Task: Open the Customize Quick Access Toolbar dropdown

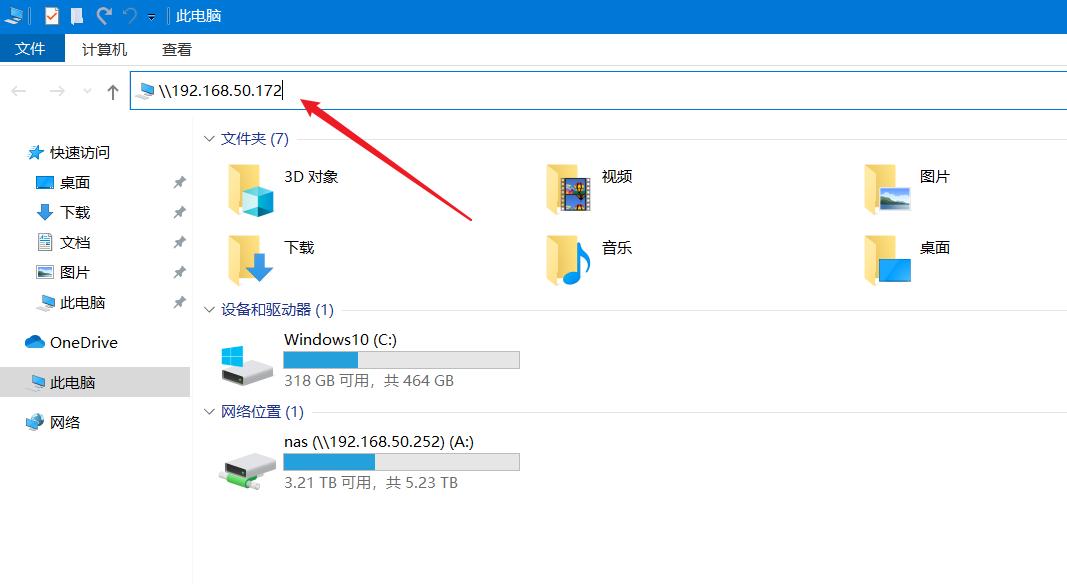Action: tap(151, 17)
